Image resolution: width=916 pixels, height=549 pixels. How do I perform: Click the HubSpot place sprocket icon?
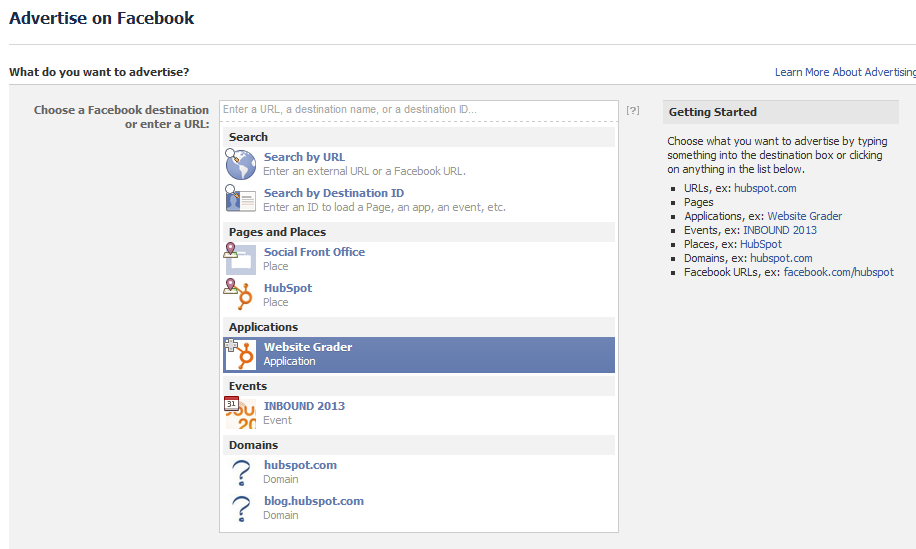coord(240,294)
